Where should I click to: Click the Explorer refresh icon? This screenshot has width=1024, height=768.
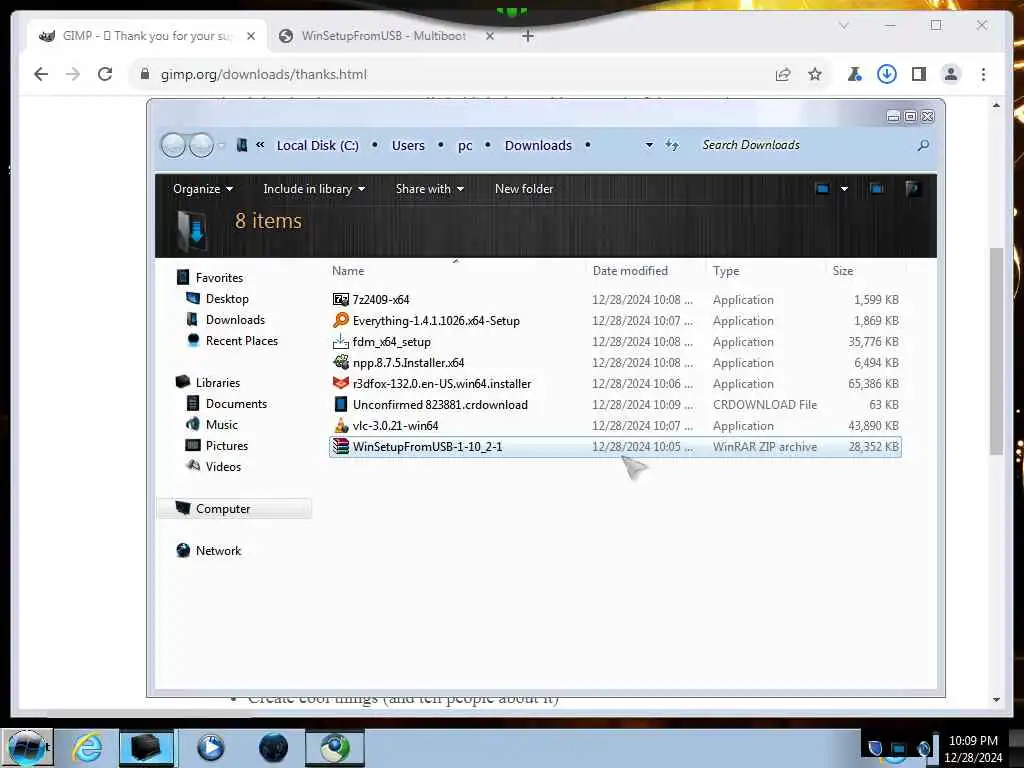pyautogui.click(x=672, y=145)
